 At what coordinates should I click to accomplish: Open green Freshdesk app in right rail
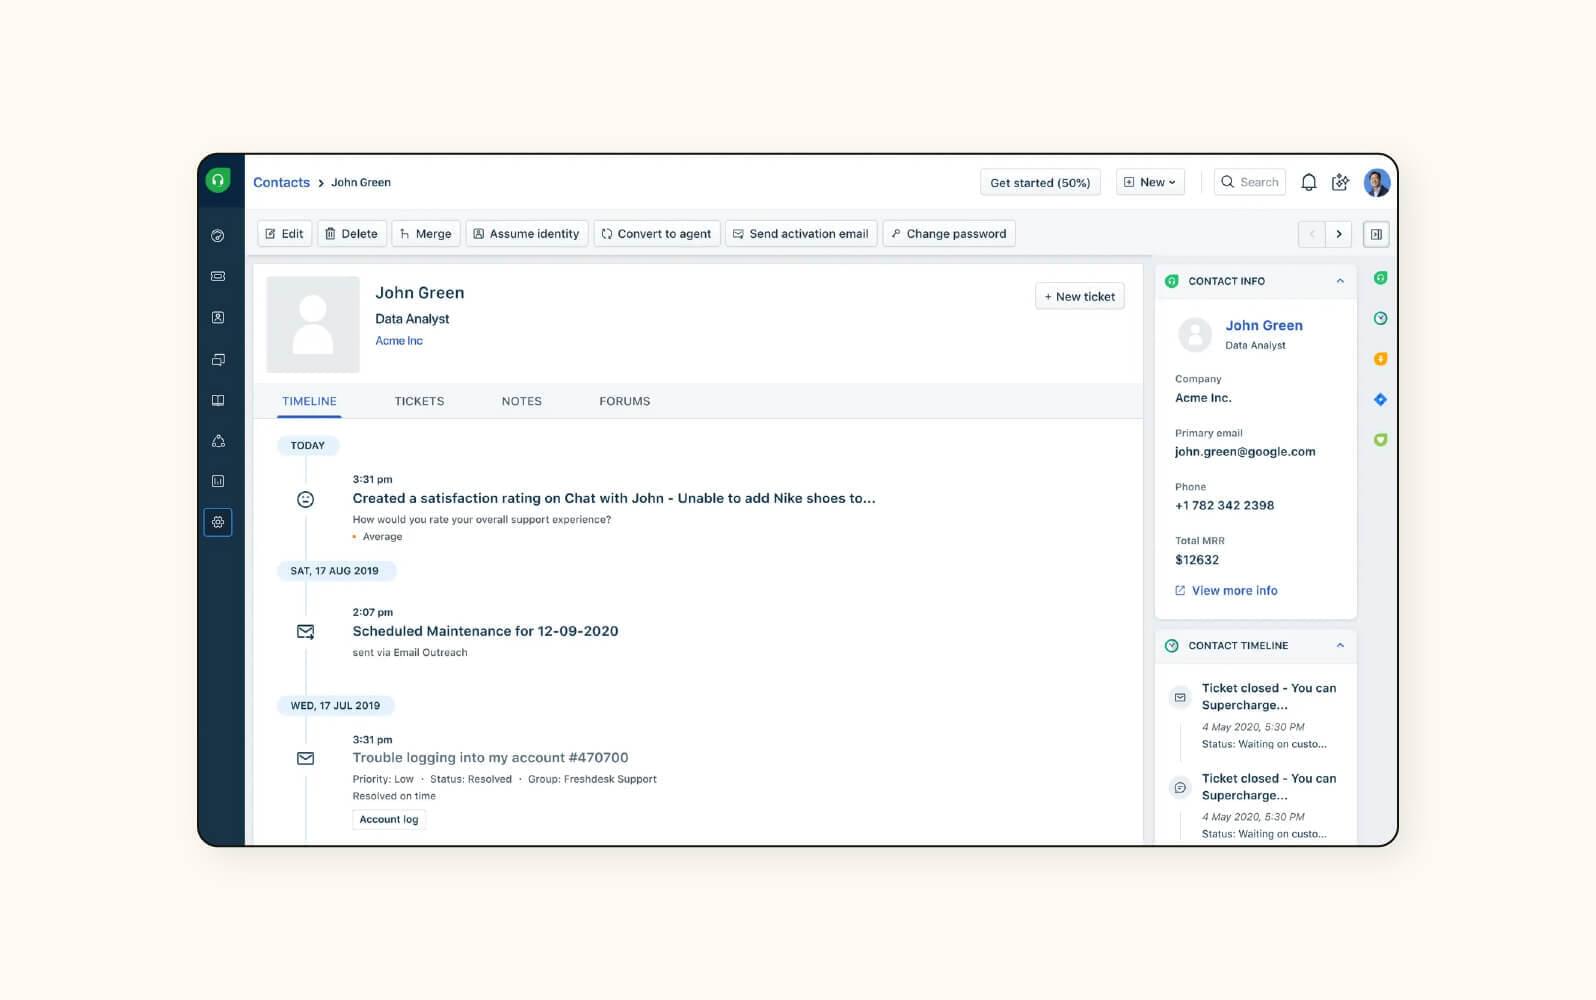1380,278
